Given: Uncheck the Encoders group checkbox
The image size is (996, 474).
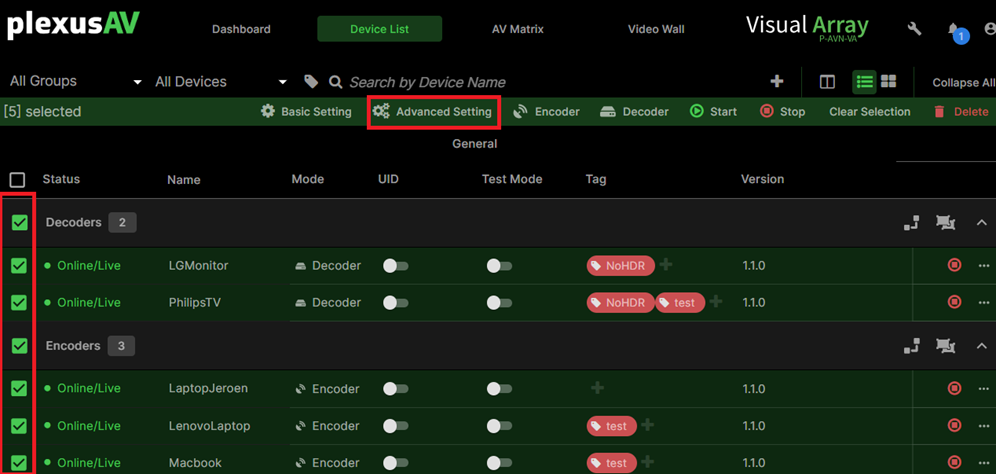Looking at the screenshot, I should pos(20,346).
